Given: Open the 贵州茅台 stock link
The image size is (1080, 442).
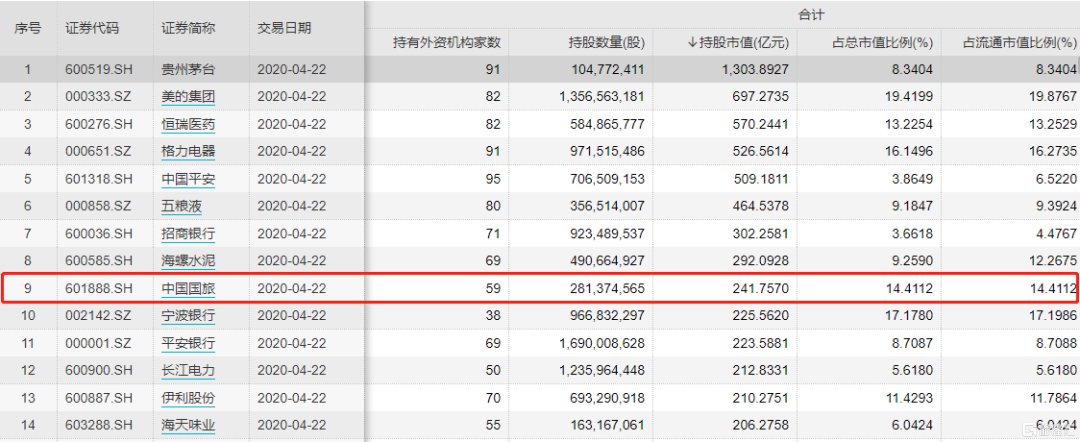Looking at the screenshot, I should [x=188, y=69].
